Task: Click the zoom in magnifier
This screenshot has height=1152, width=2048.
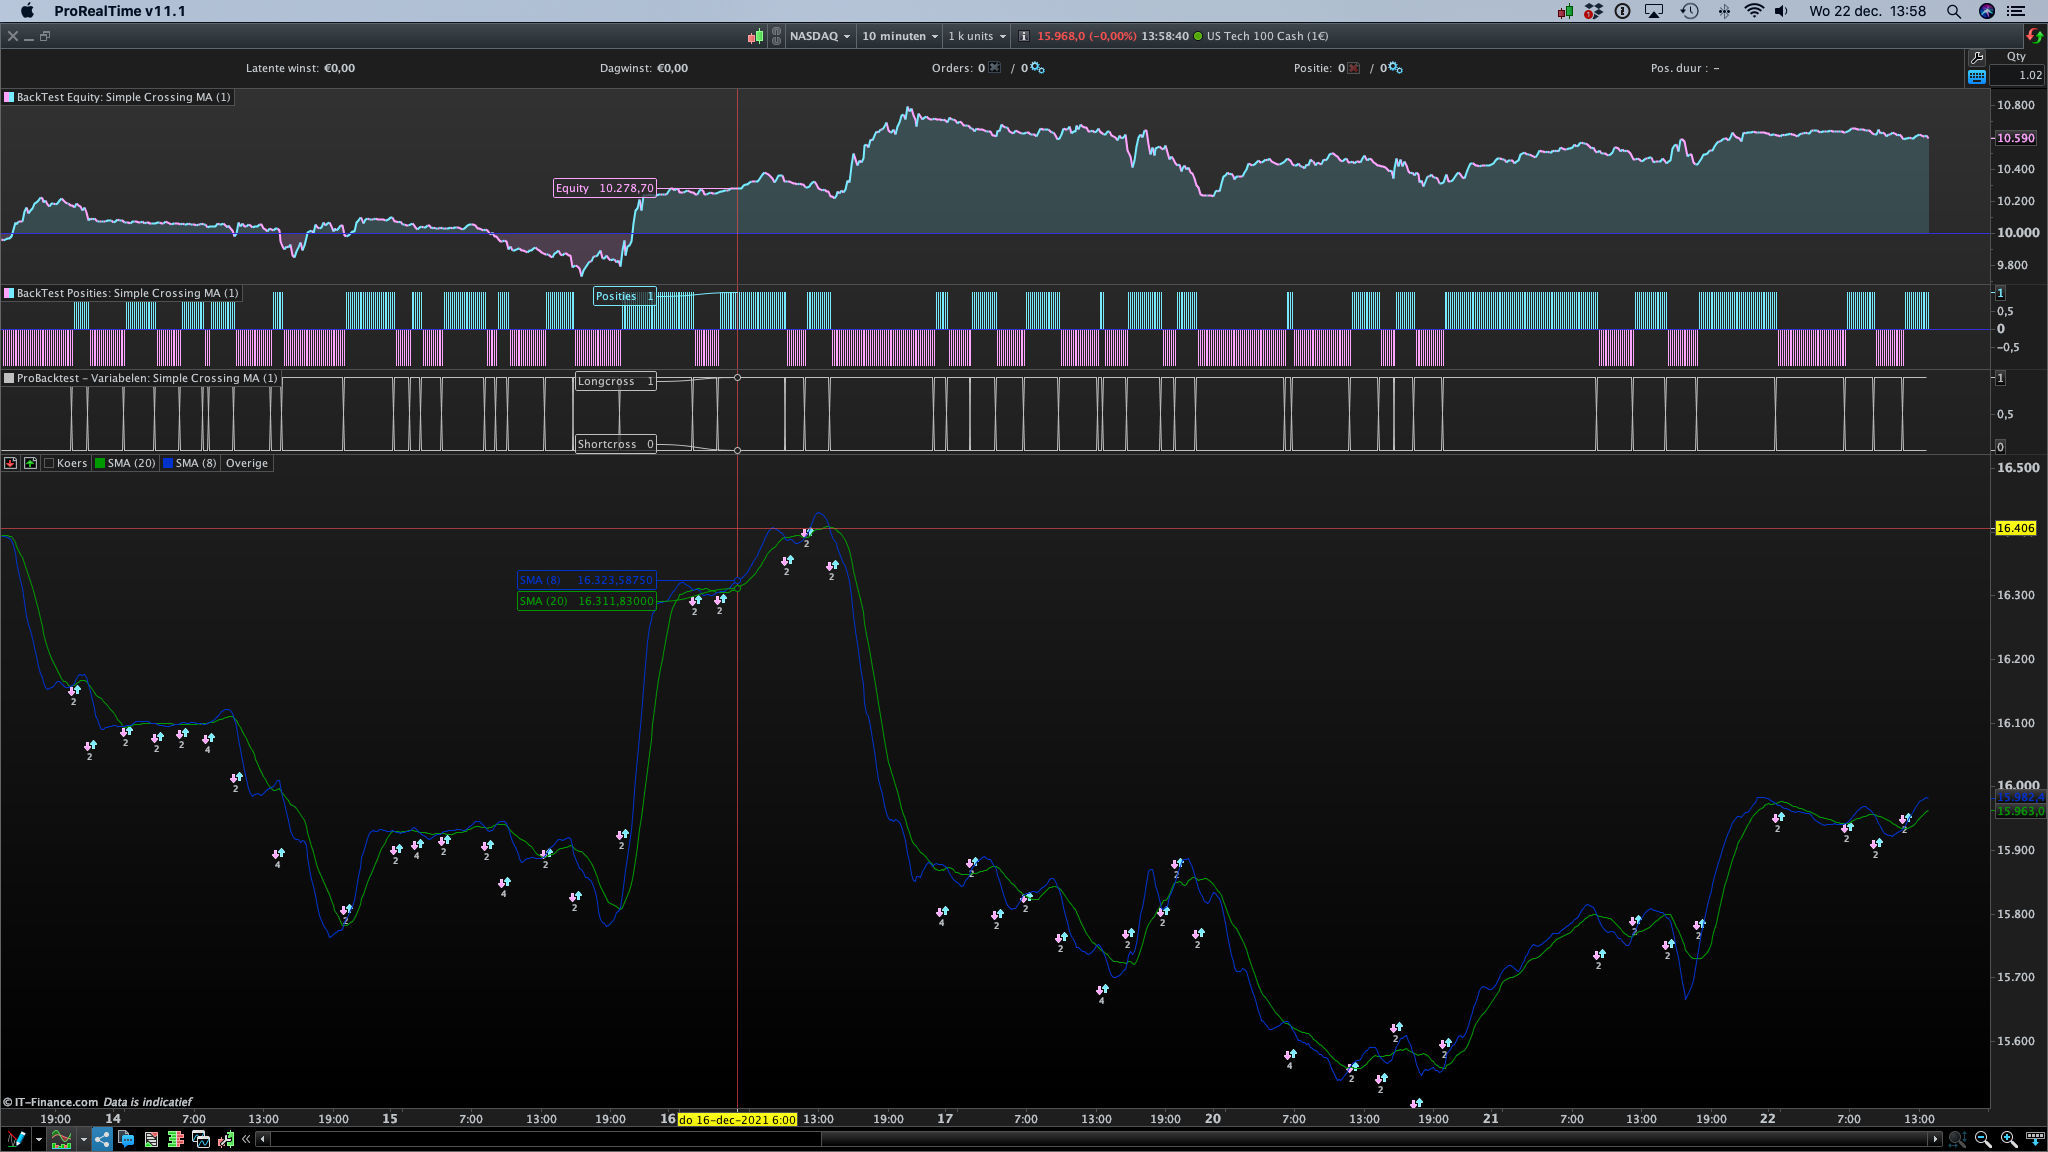Action: click(x=2008, y=1139)
